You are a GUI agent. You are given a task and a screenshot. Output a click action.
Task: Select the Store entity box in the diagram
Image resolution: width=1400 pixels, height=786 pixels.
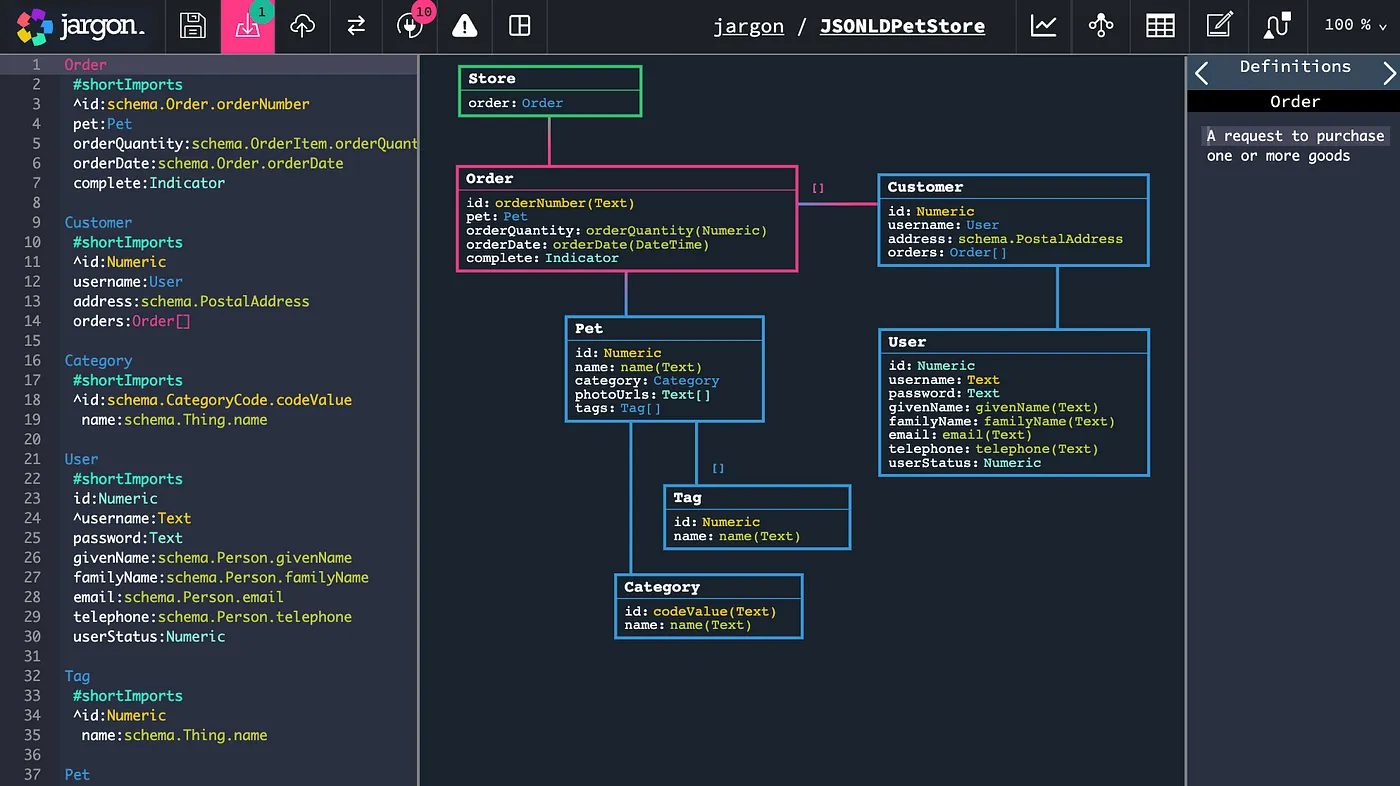click(x=549, y=91)
